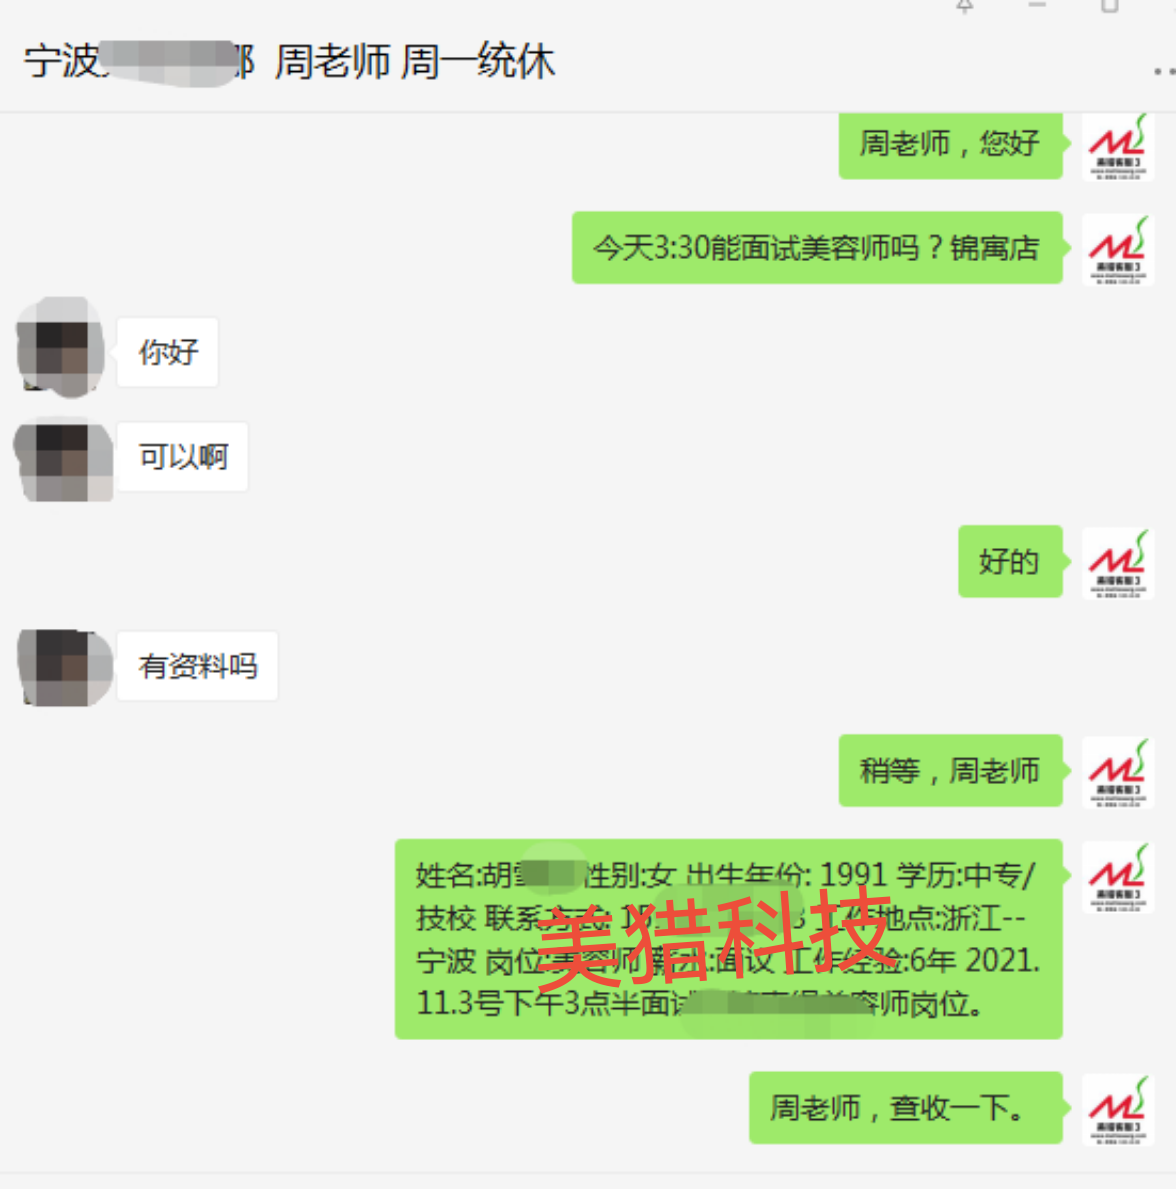
Task: Click contact avatar beside "有资料吗"
Action: [x=64, y=667]
